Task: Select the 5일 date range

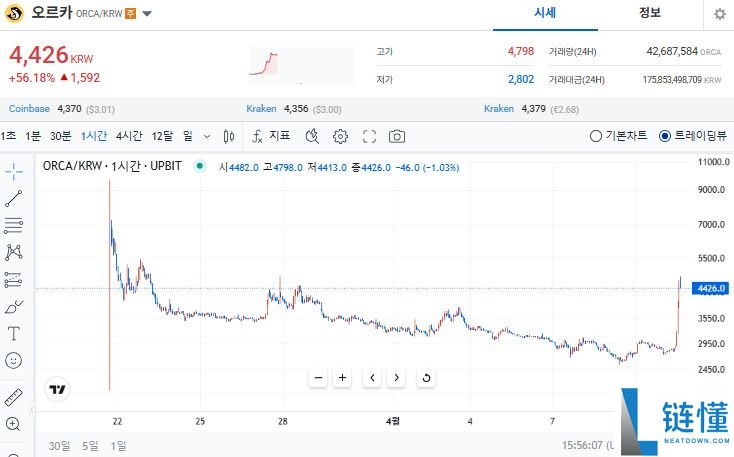Action: click(x=90, y=446)
